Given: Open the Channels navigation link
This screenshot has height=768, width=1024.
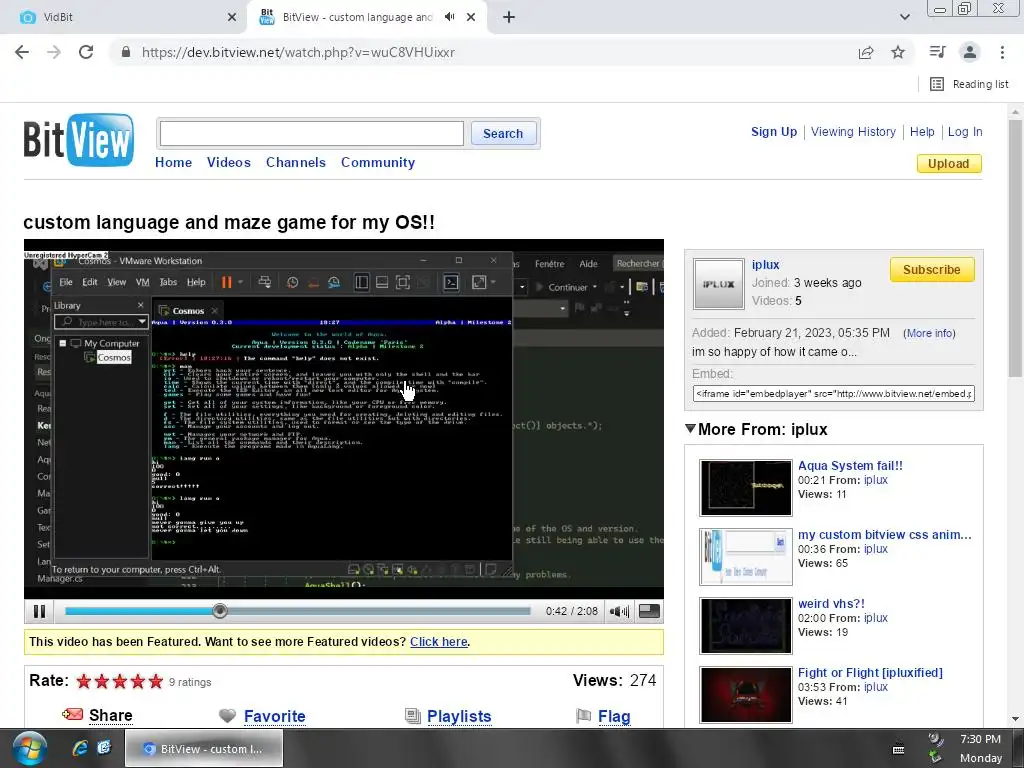Looking at the screenshot, I should 296,163.
